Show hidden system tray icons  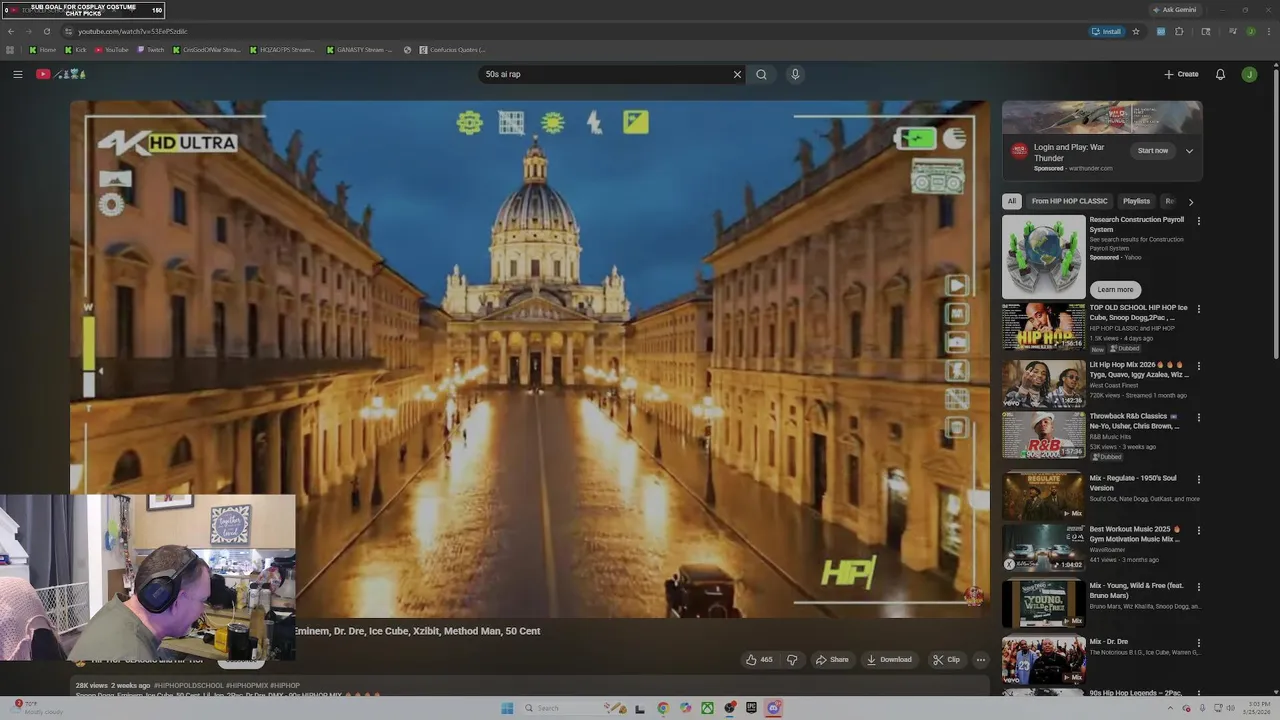click(x=1170, y=708)
